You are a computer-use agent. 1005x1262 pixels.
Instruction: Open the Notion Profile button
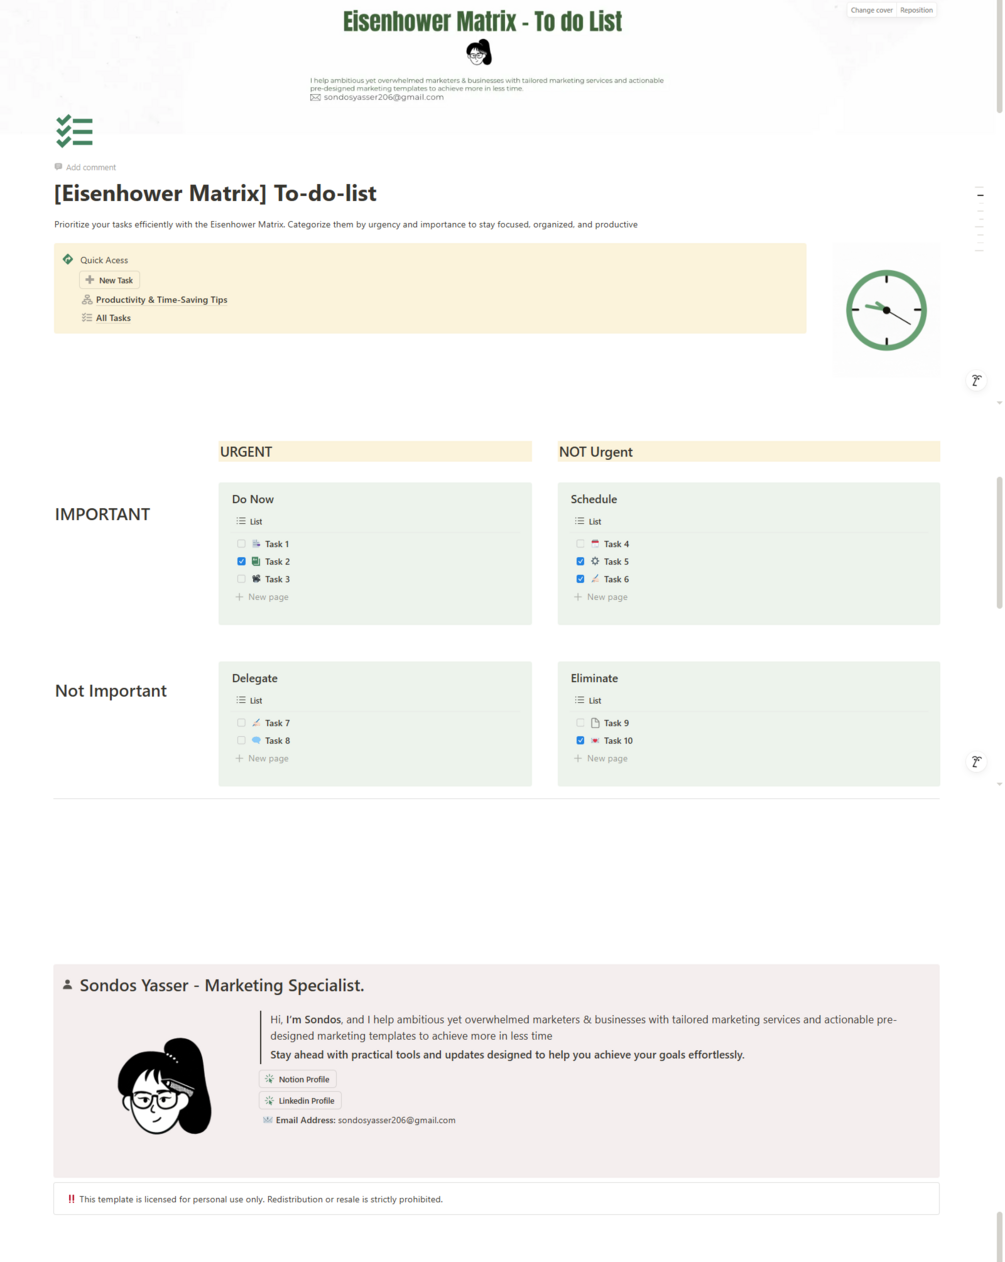pos(298,1079)
